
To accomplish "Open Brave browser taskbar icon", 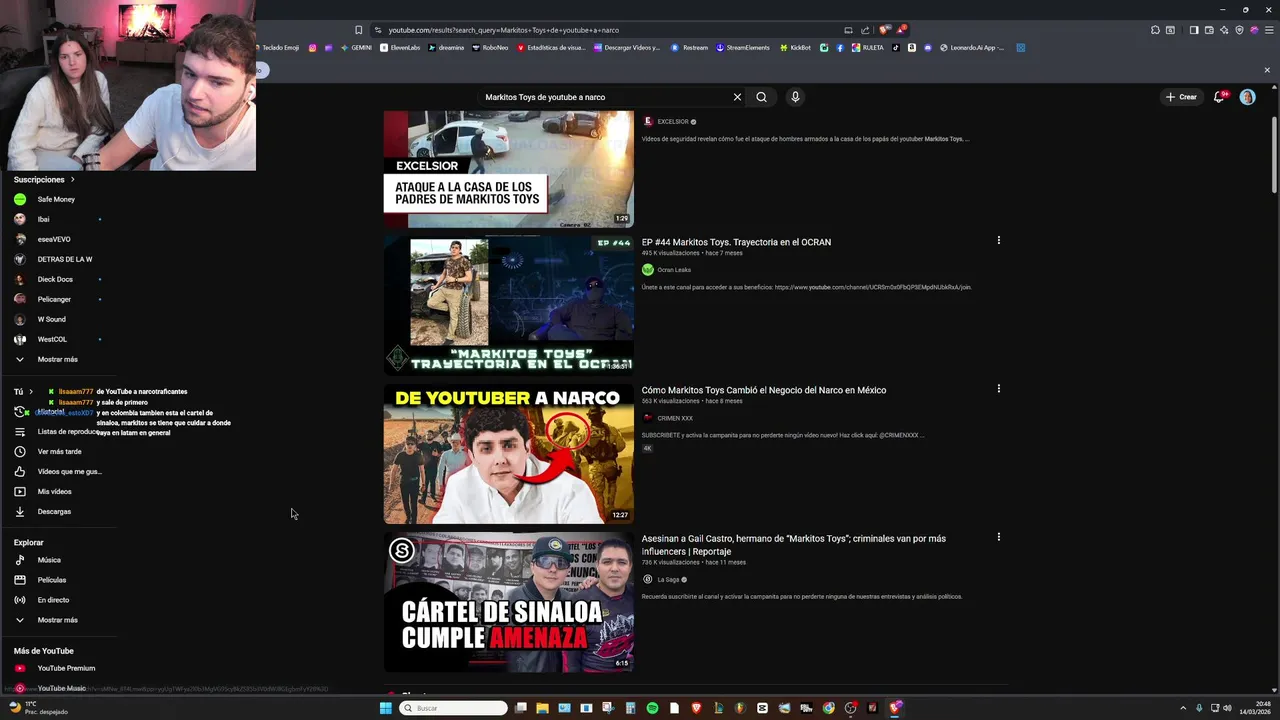I will (696, 708).
